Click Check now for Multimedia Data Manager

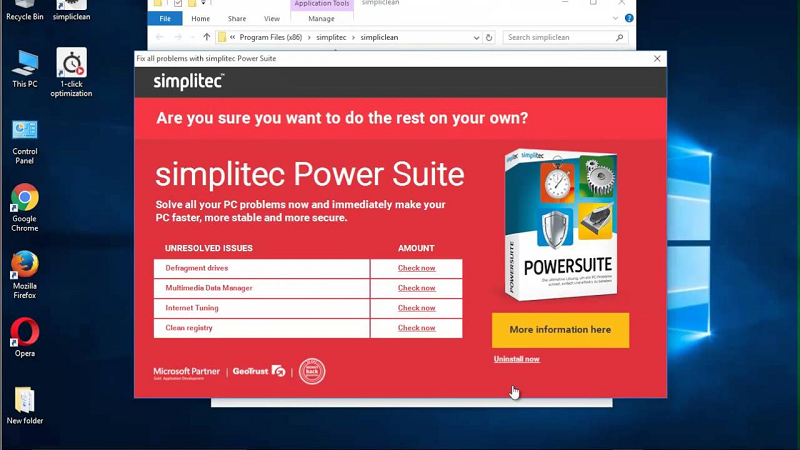pyautogui.click(x=416, y=288)
